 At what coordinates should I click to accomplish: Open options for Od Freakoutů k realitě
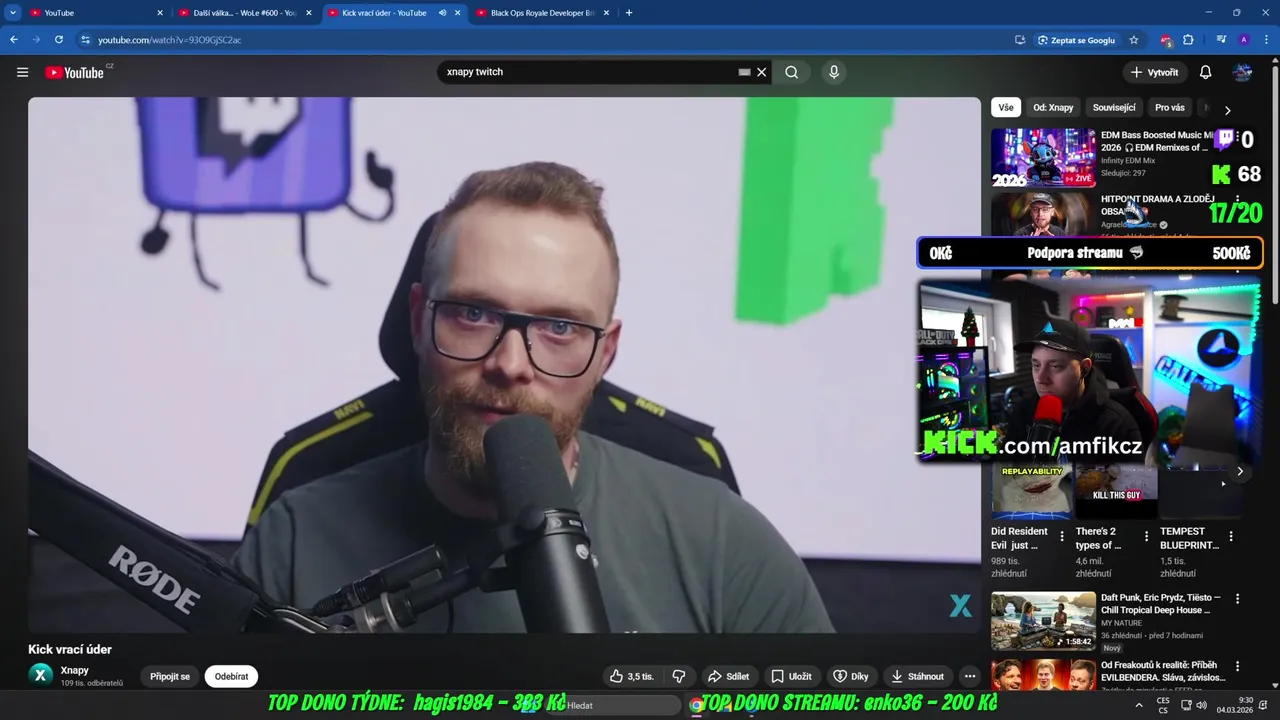[1237, 666]
